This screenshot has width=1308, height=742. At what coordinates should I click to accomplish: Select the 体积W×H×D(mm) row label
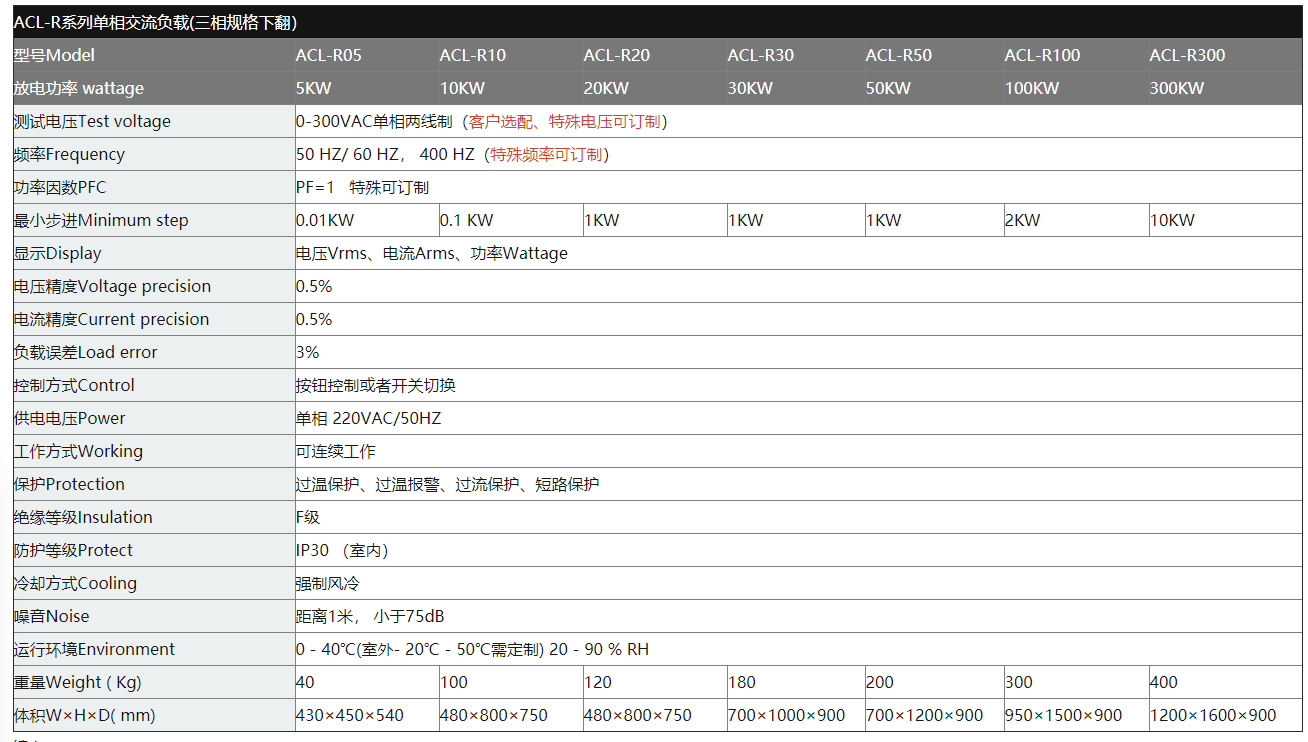click(85, 715)
